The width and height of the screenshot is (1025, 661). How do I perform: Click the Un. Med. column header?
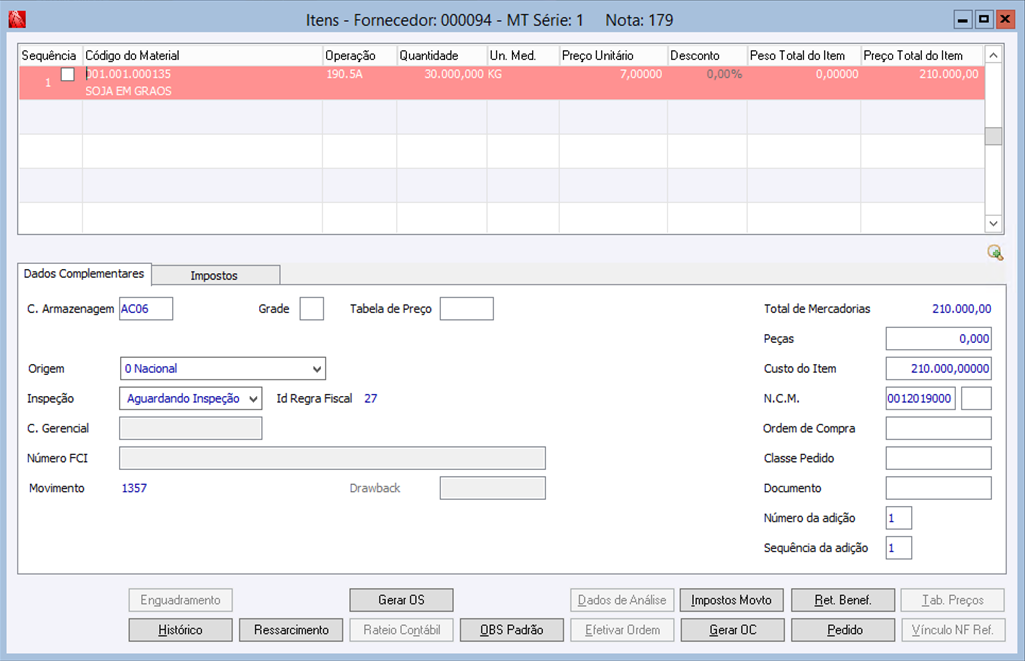click(x=523, y=56)
